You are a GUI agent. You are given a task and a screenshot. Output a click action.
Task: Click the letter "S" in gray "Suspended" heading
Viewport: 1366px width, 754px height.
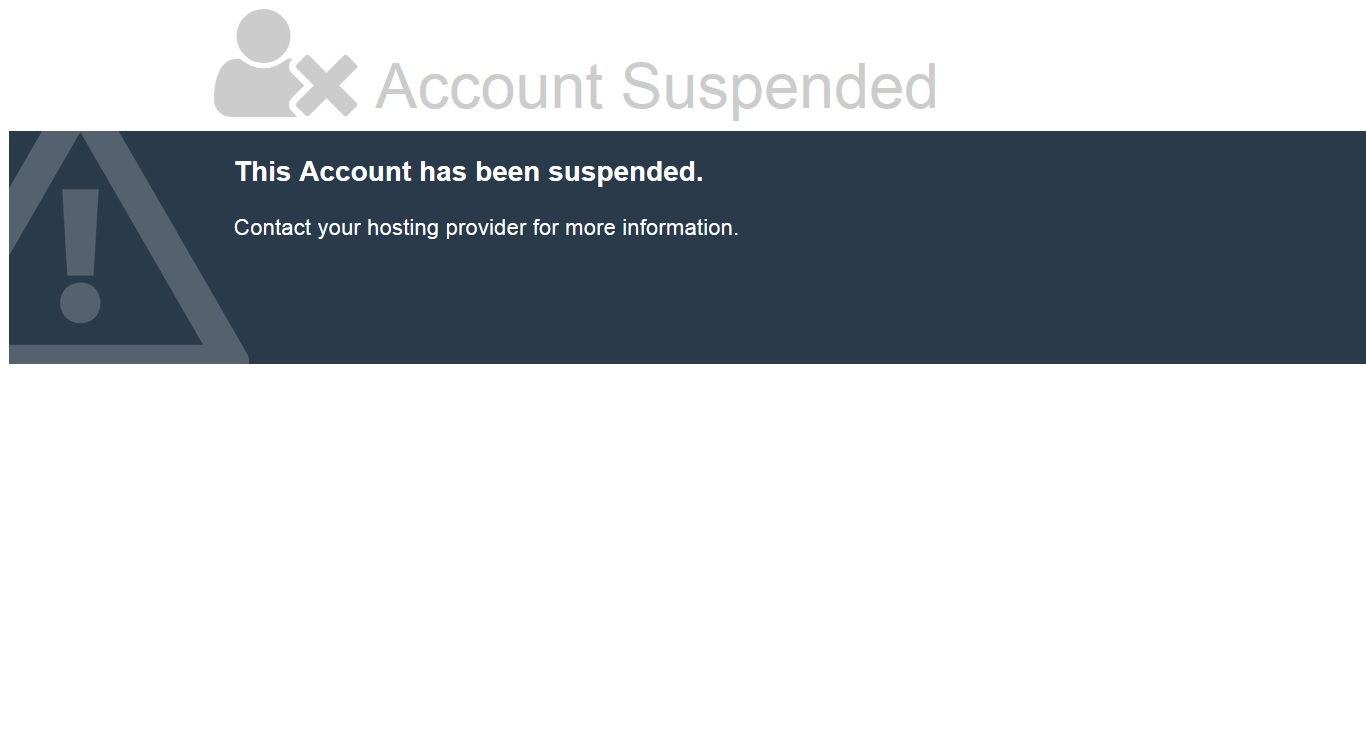pos(645,87)
